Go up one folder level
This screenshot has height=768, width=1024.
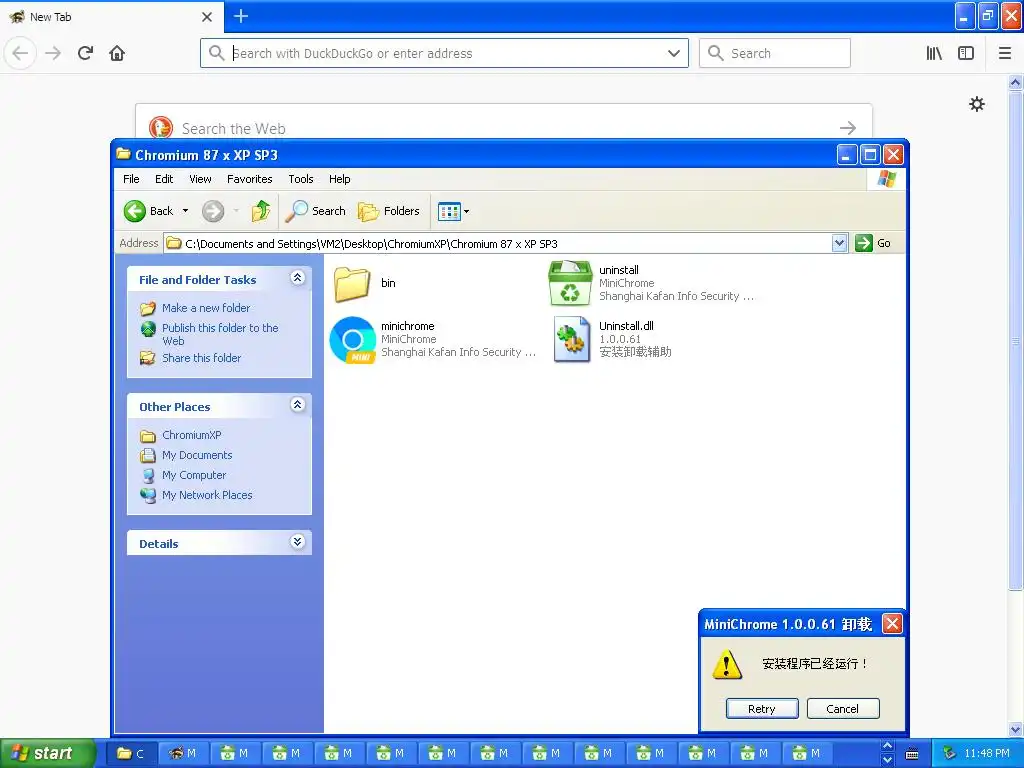[261, 211]
